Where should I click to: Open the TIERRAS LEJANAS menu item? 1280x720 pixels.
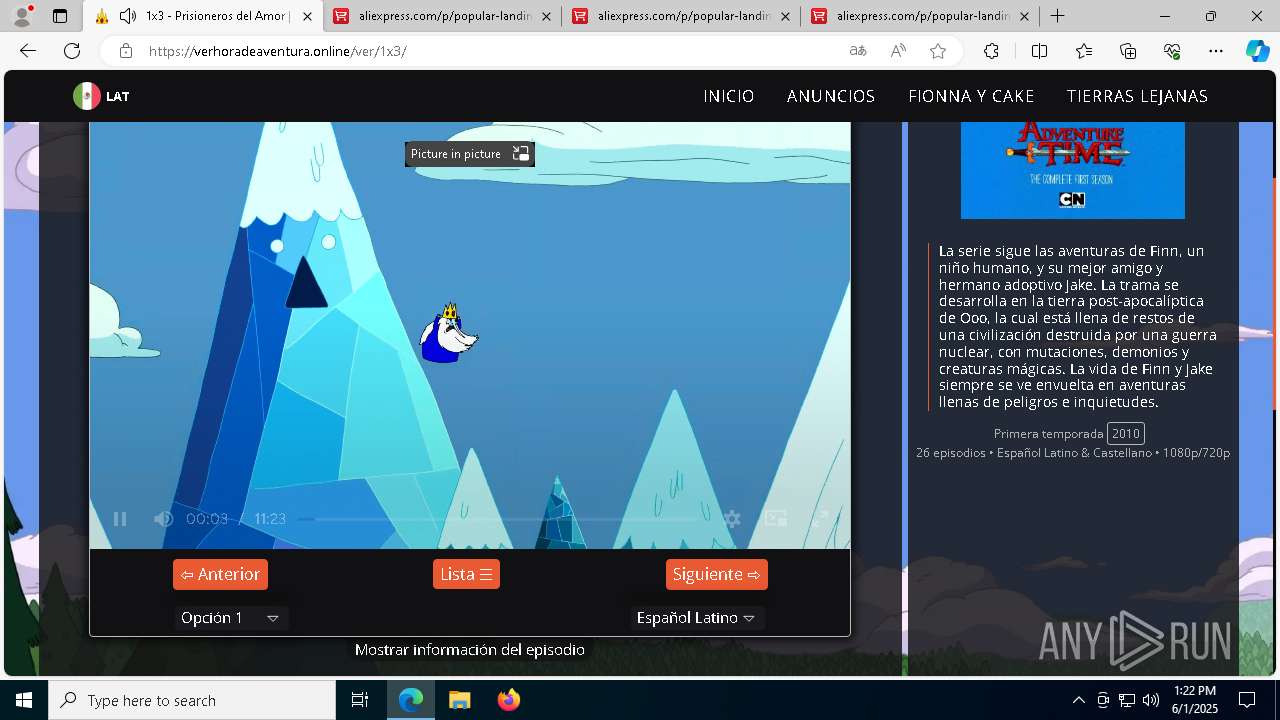tap(1137, 96)
